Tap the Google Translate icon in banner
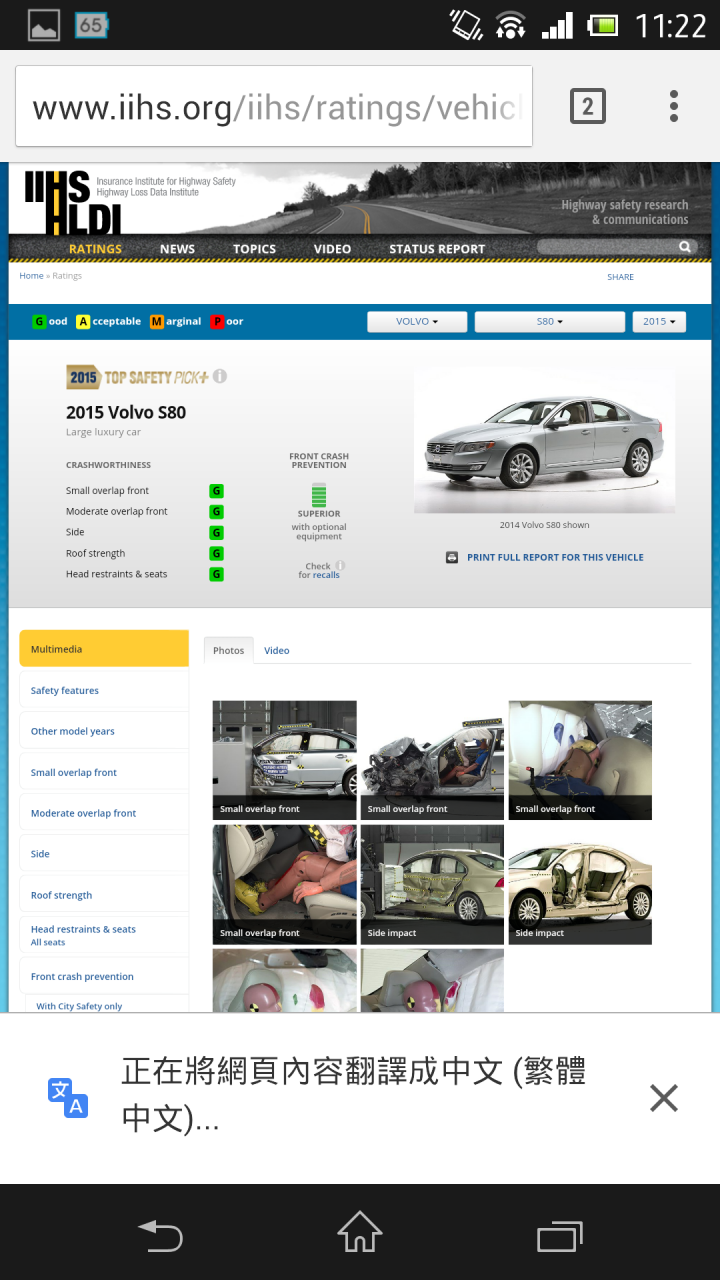This screenshot has height=1280, width=720. click(68, 1098)
